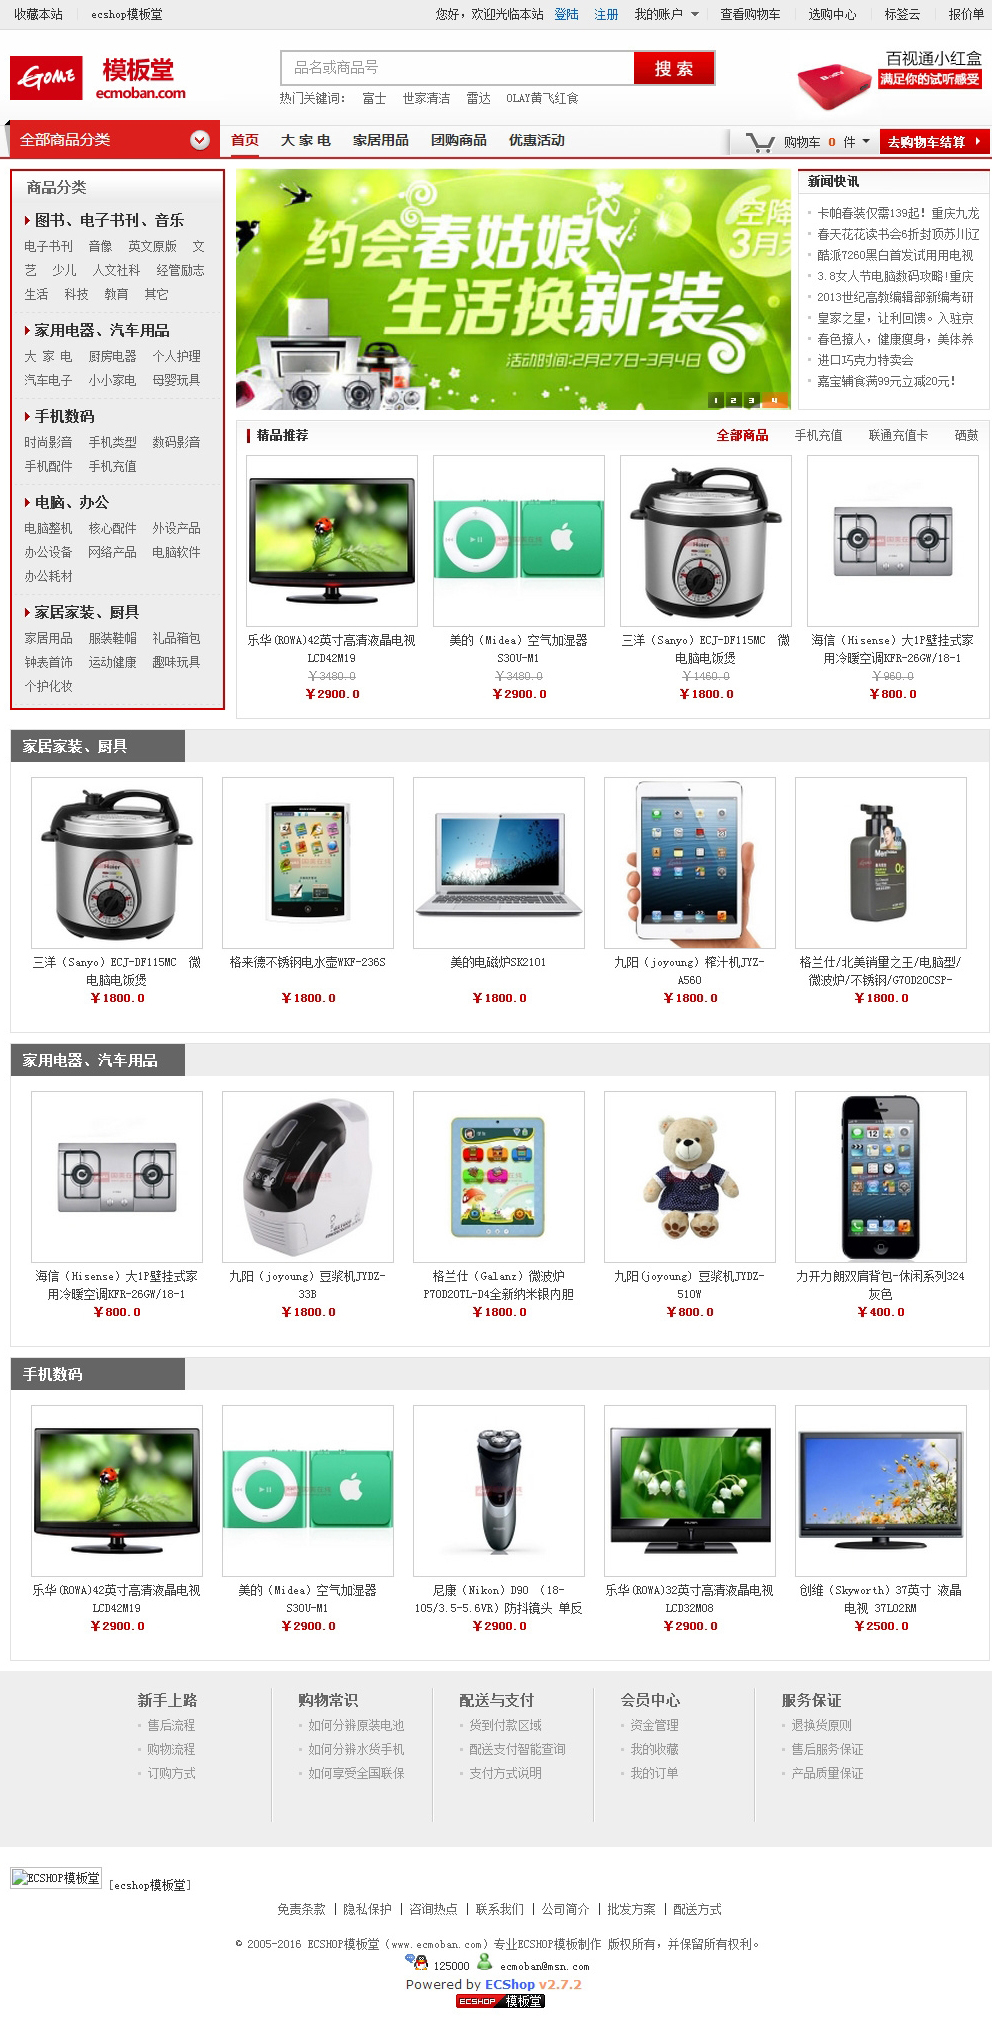Switch banner to slide 4
992x2023 pixels.
[x=773, y=400]
